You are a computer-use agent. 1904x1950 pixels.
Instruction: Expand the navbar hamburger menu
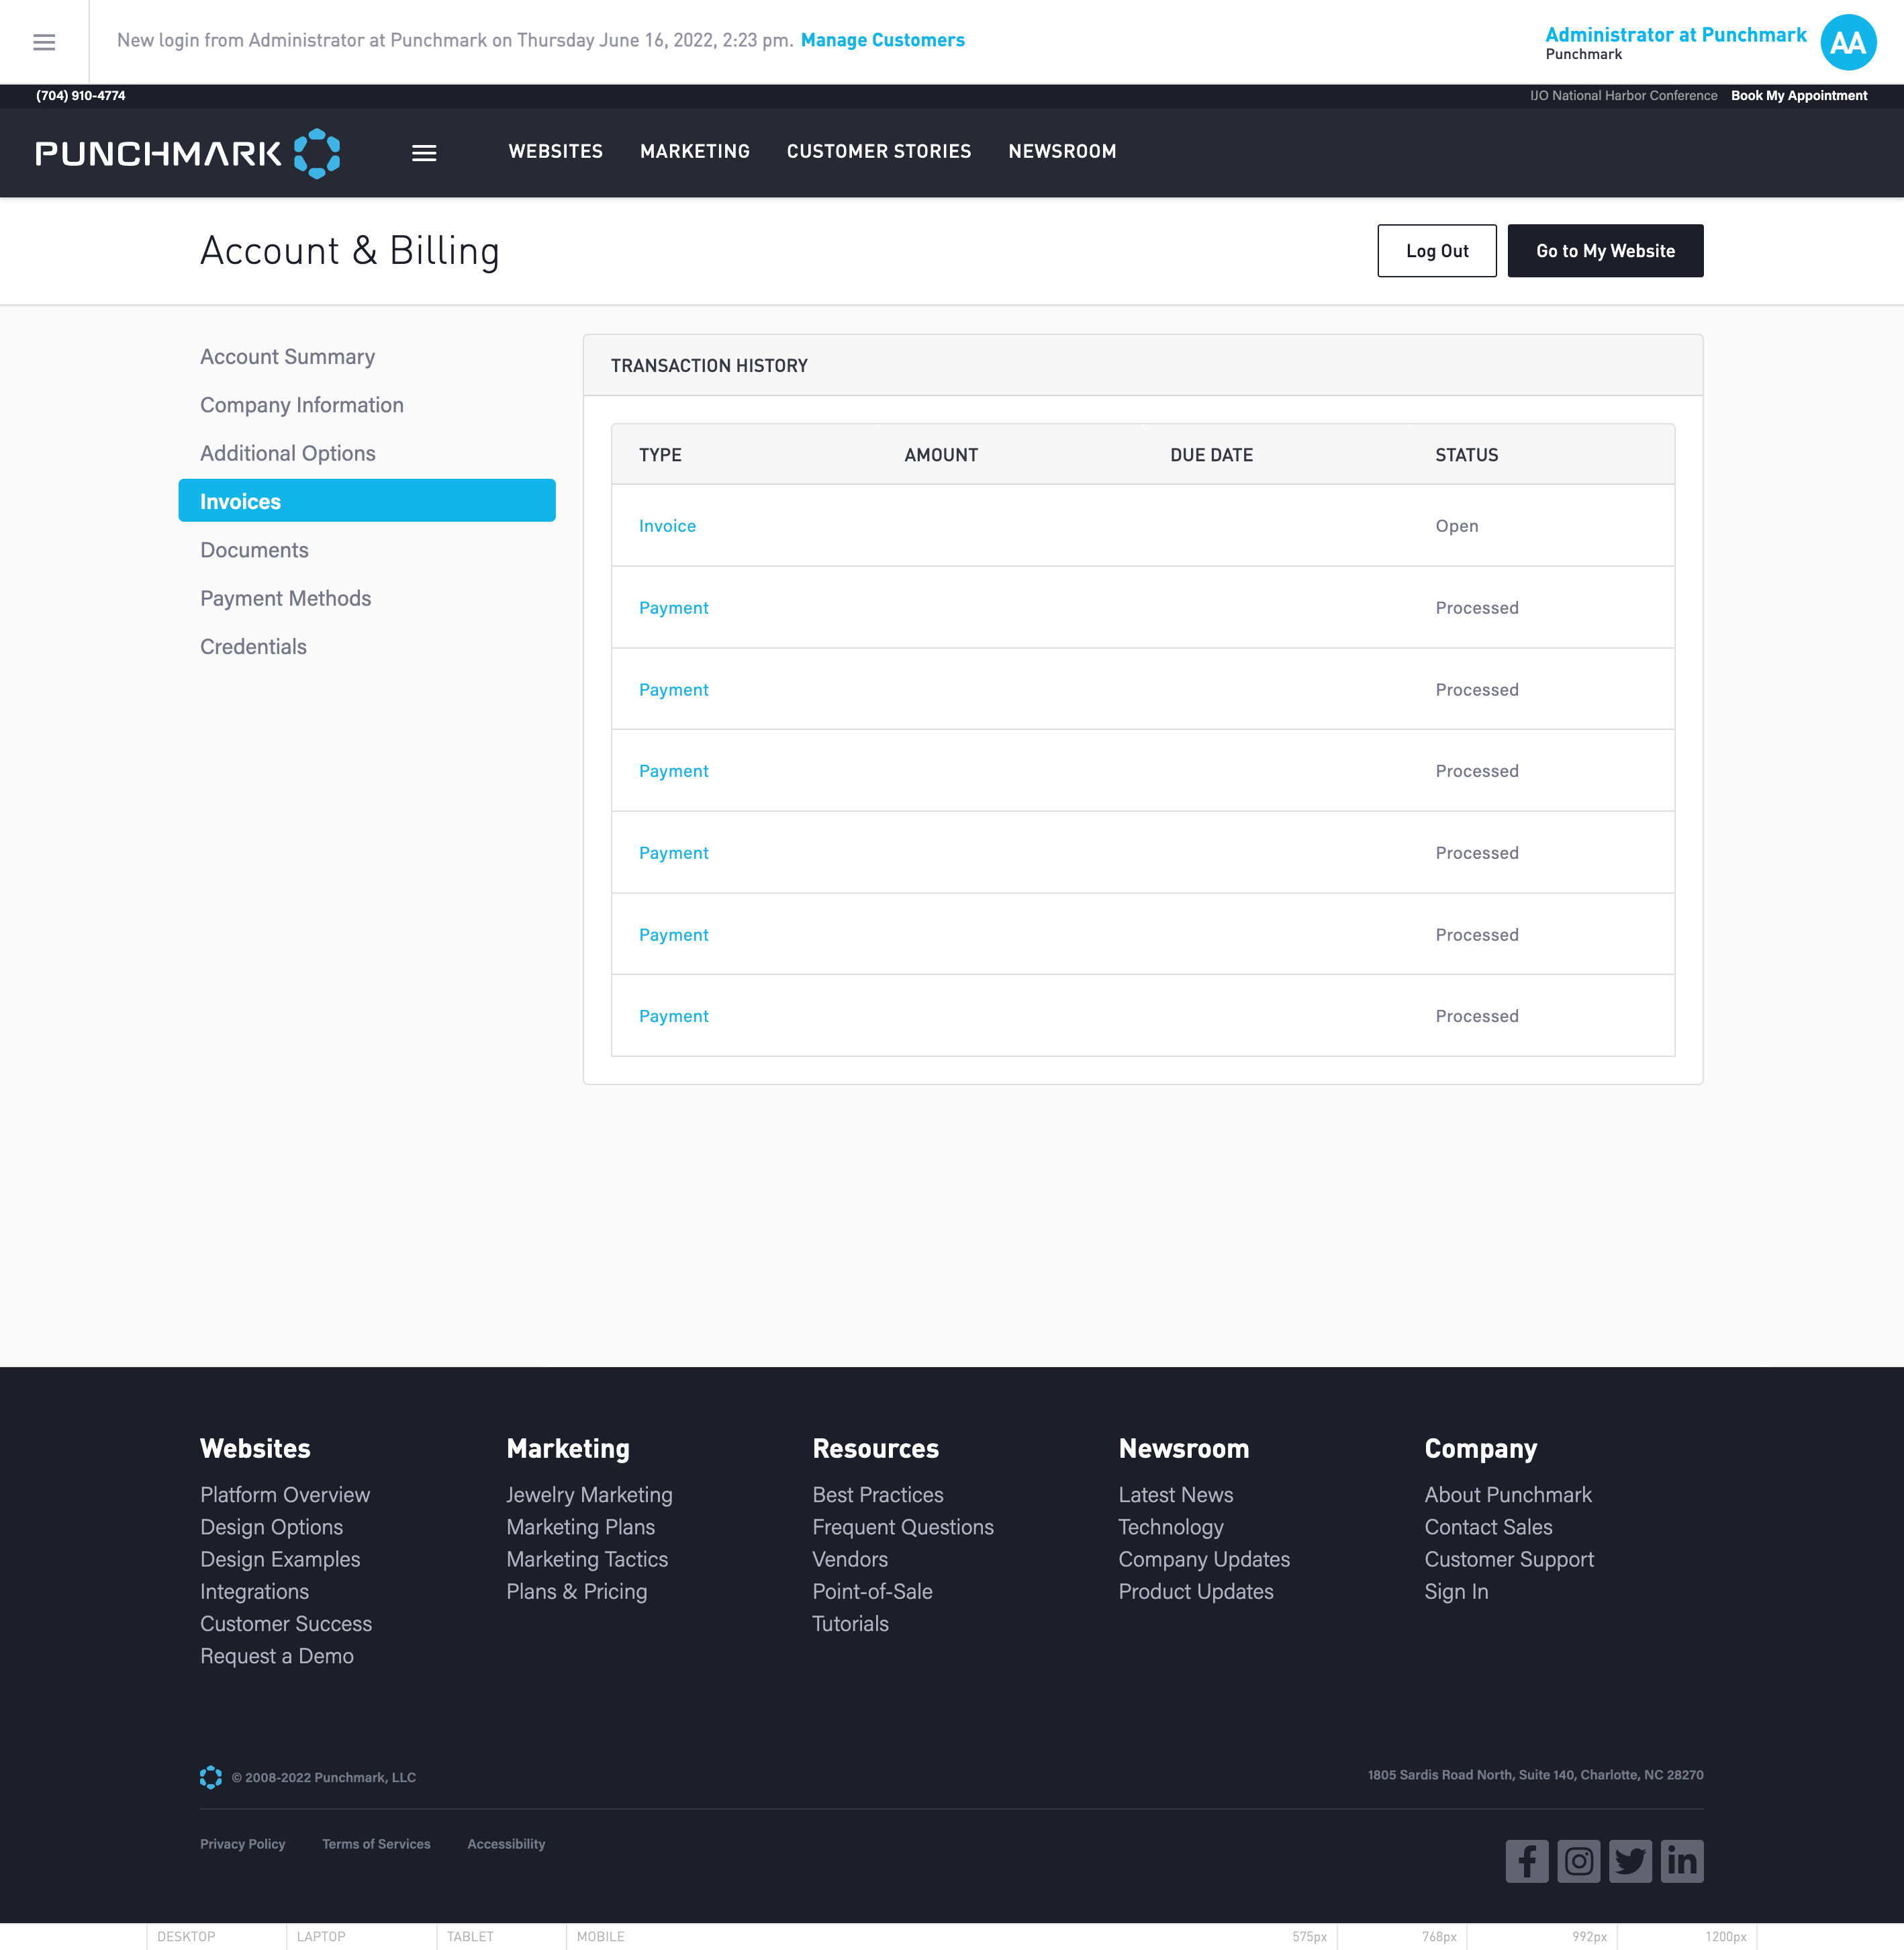tap(424, 153)
